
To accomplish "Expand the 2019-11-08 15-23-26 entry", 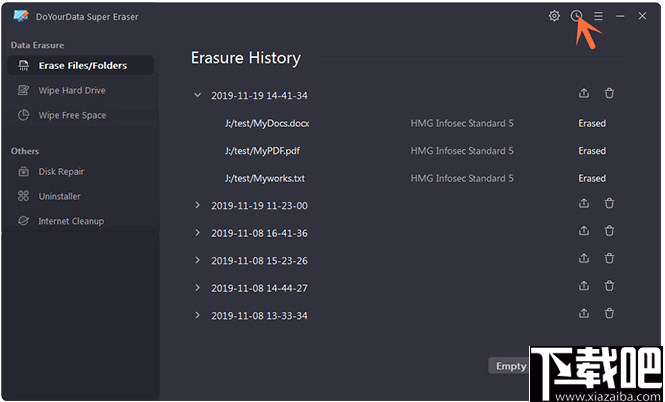I will point(197,260).
